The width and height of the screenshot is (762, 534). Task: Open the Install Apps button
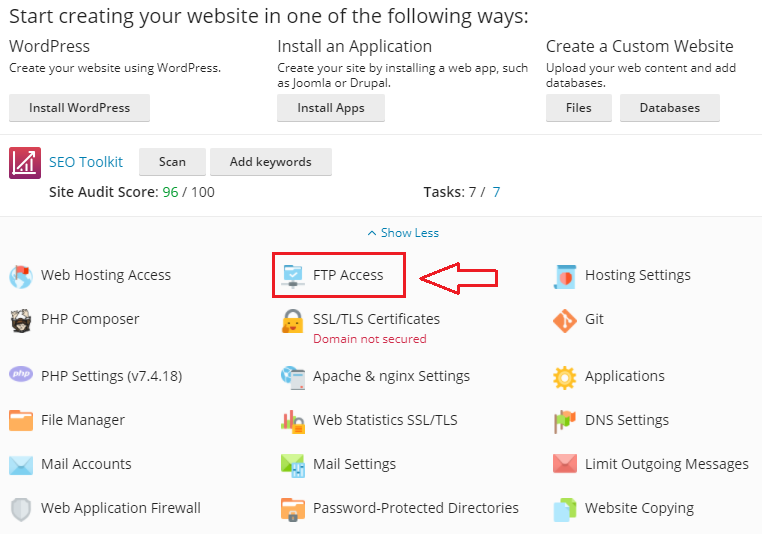tap(331, 108)
